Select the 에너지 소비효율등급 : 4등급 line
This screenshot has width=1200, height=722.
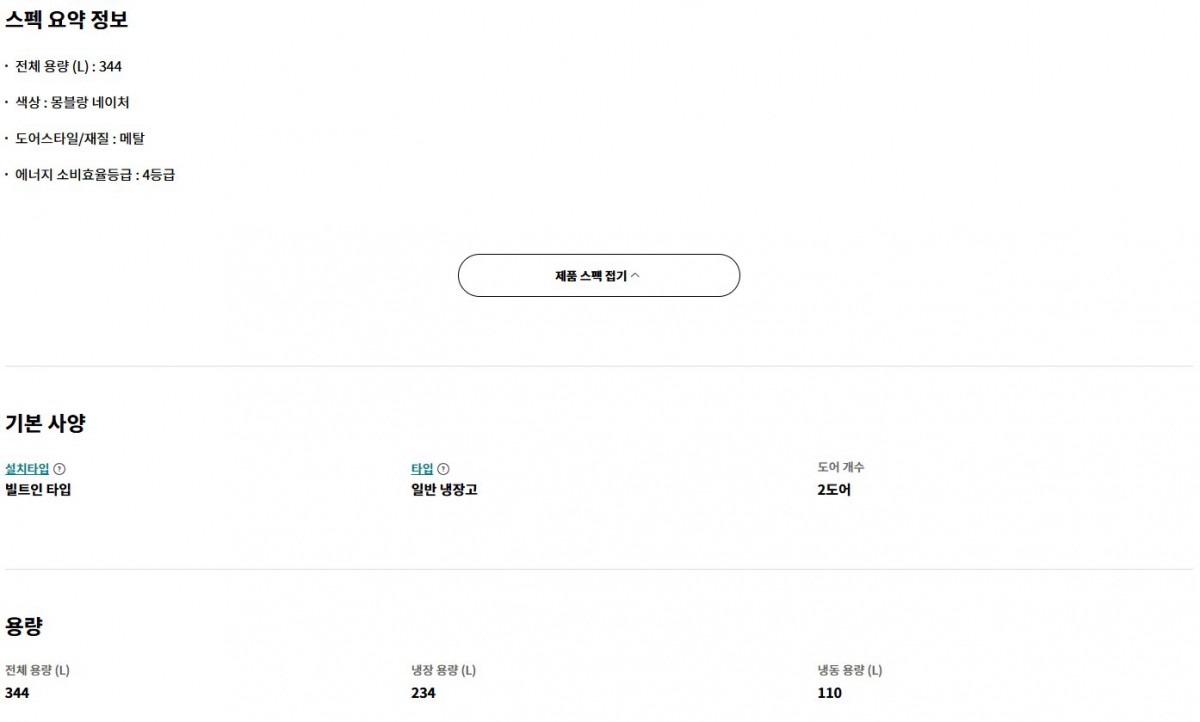(x=95, y=175)
